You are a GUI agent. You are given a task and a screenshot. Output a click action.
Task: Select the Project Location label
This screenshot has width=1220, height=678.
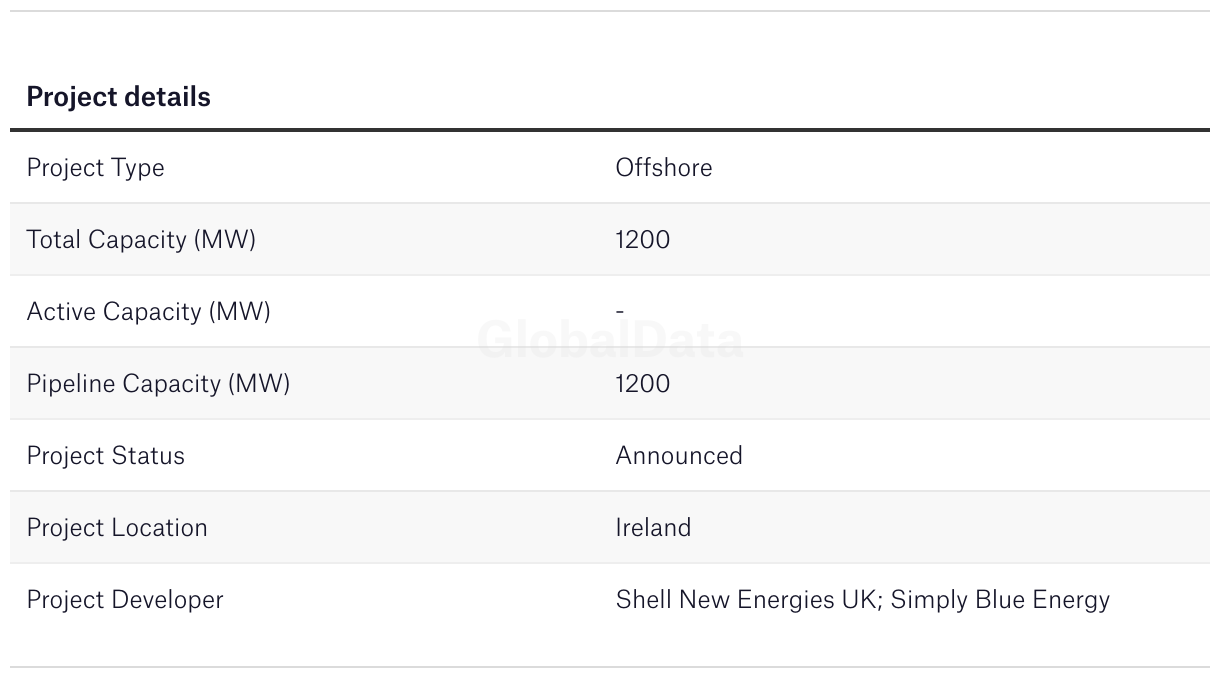click(x=117, y=528)
